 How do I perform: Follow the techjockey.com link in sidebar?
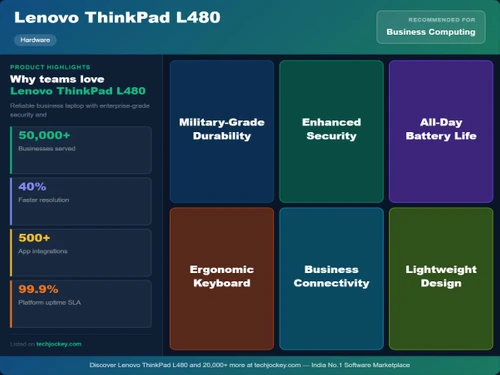point(59,344)
